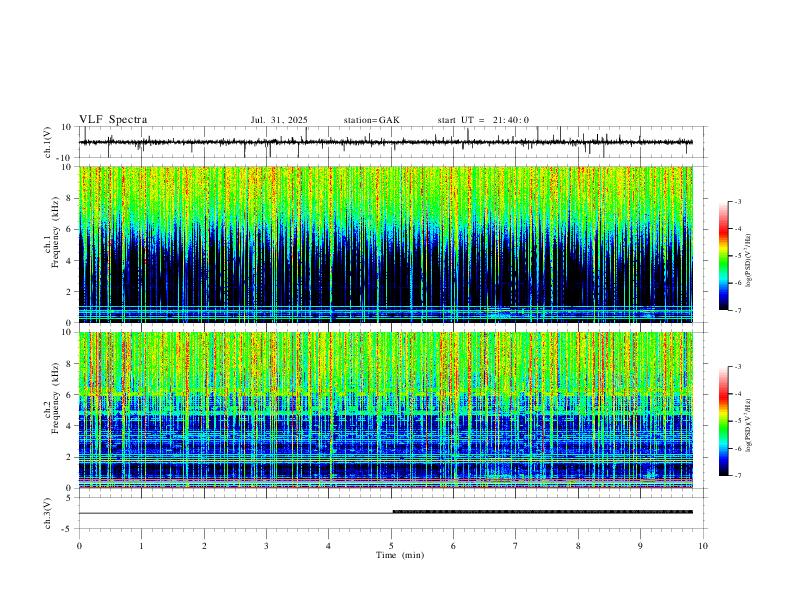Click the time axis tick label '7'
This screenshot has width=792, height=612.
click(516, 546)
